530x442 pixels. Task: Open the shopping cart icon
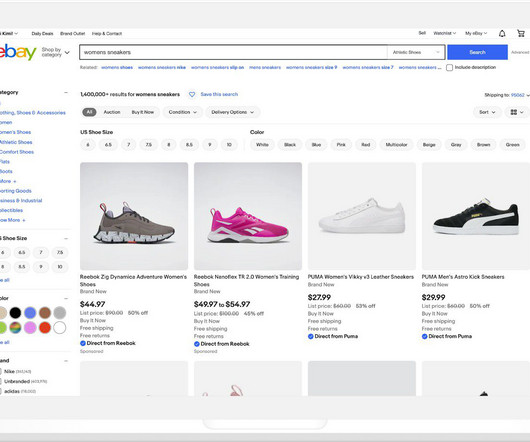click(x=521, y=33)
